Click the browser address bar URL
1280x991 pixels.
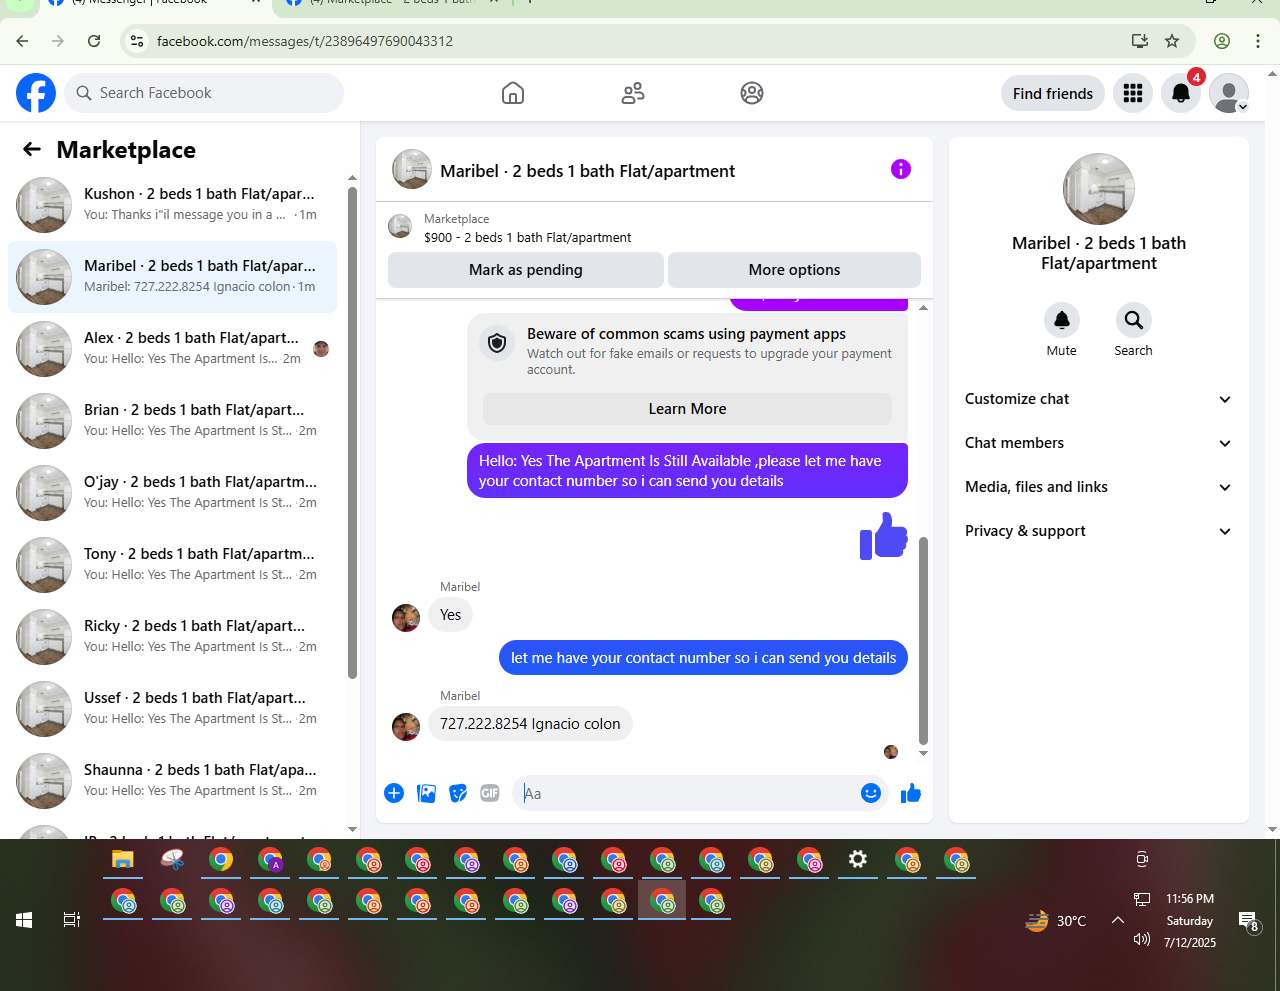[x=304, y=41]
